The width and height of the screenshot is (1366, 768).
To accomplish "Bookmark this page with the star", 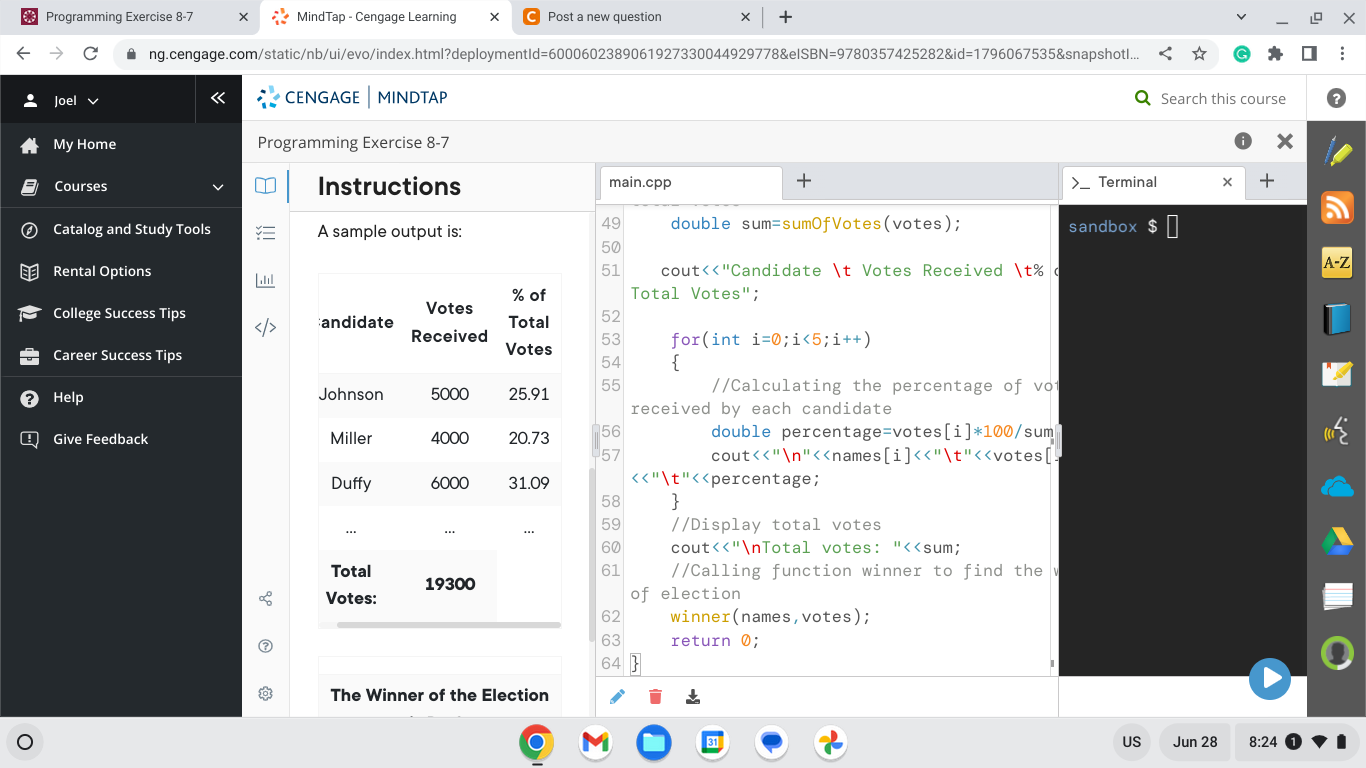I will pyautogui.click(x=1199, y=54).
